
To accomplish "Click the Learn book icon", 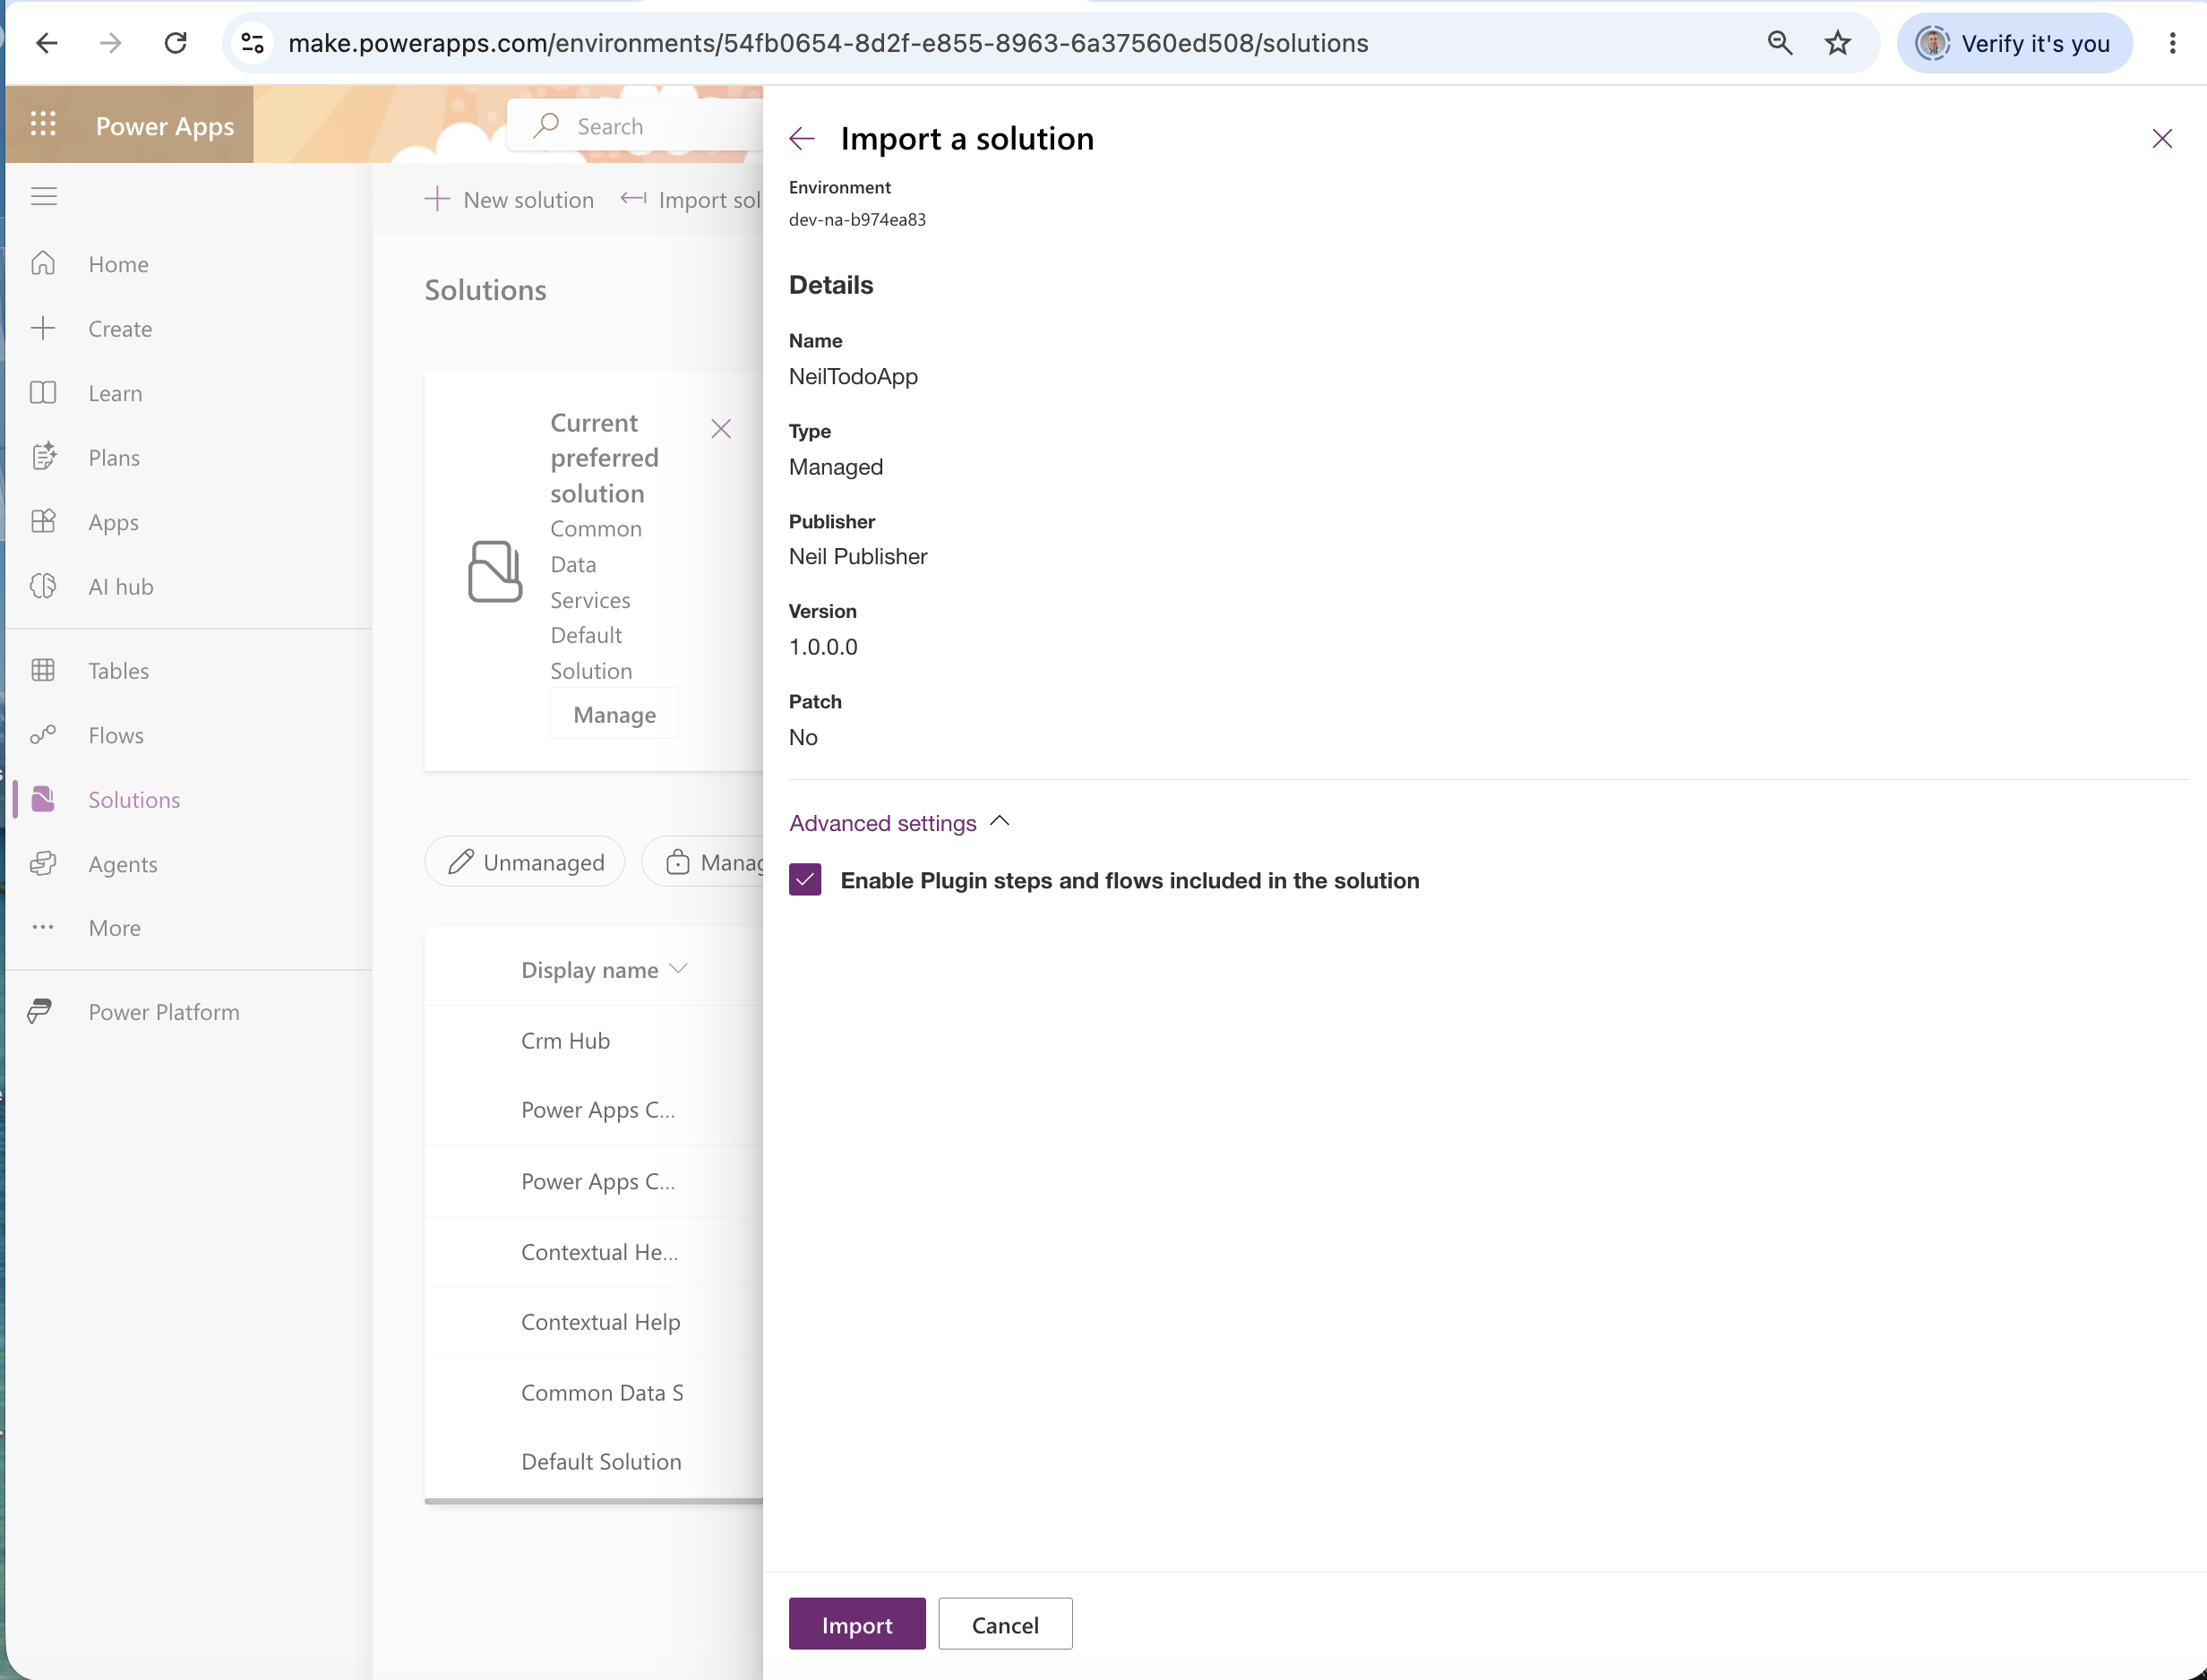I will coord(43,392).
